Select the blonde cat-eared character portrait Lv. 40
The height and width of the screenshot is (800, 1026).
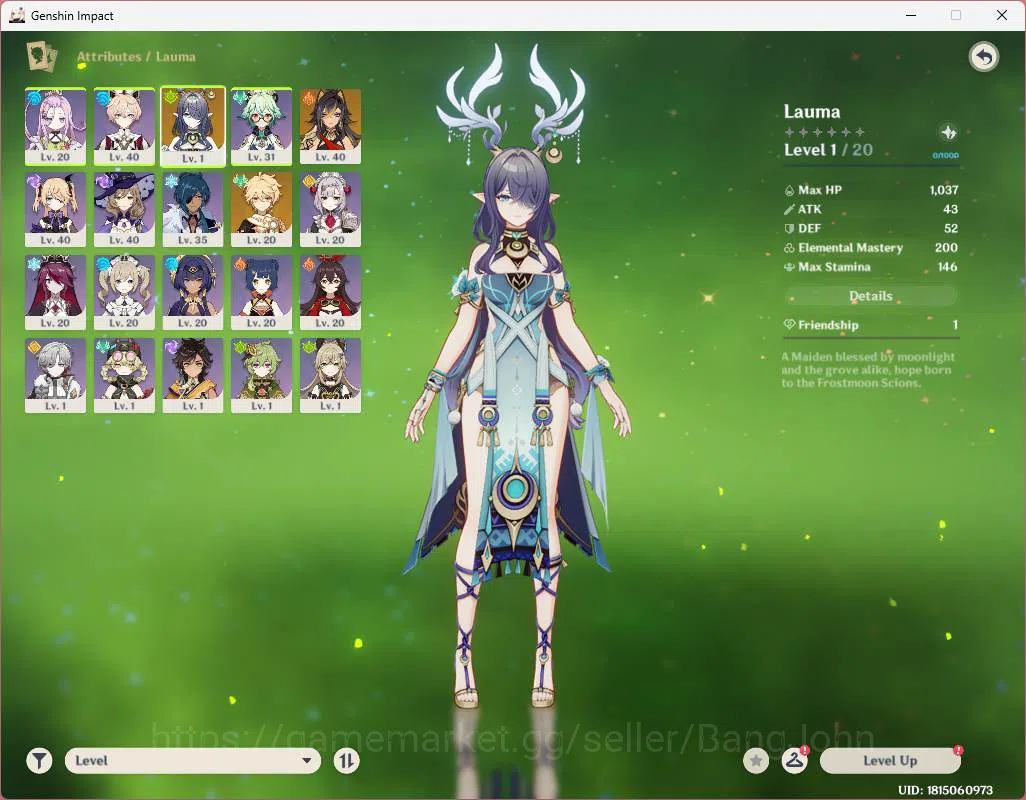pyautogui.click(x=124, y=127)
